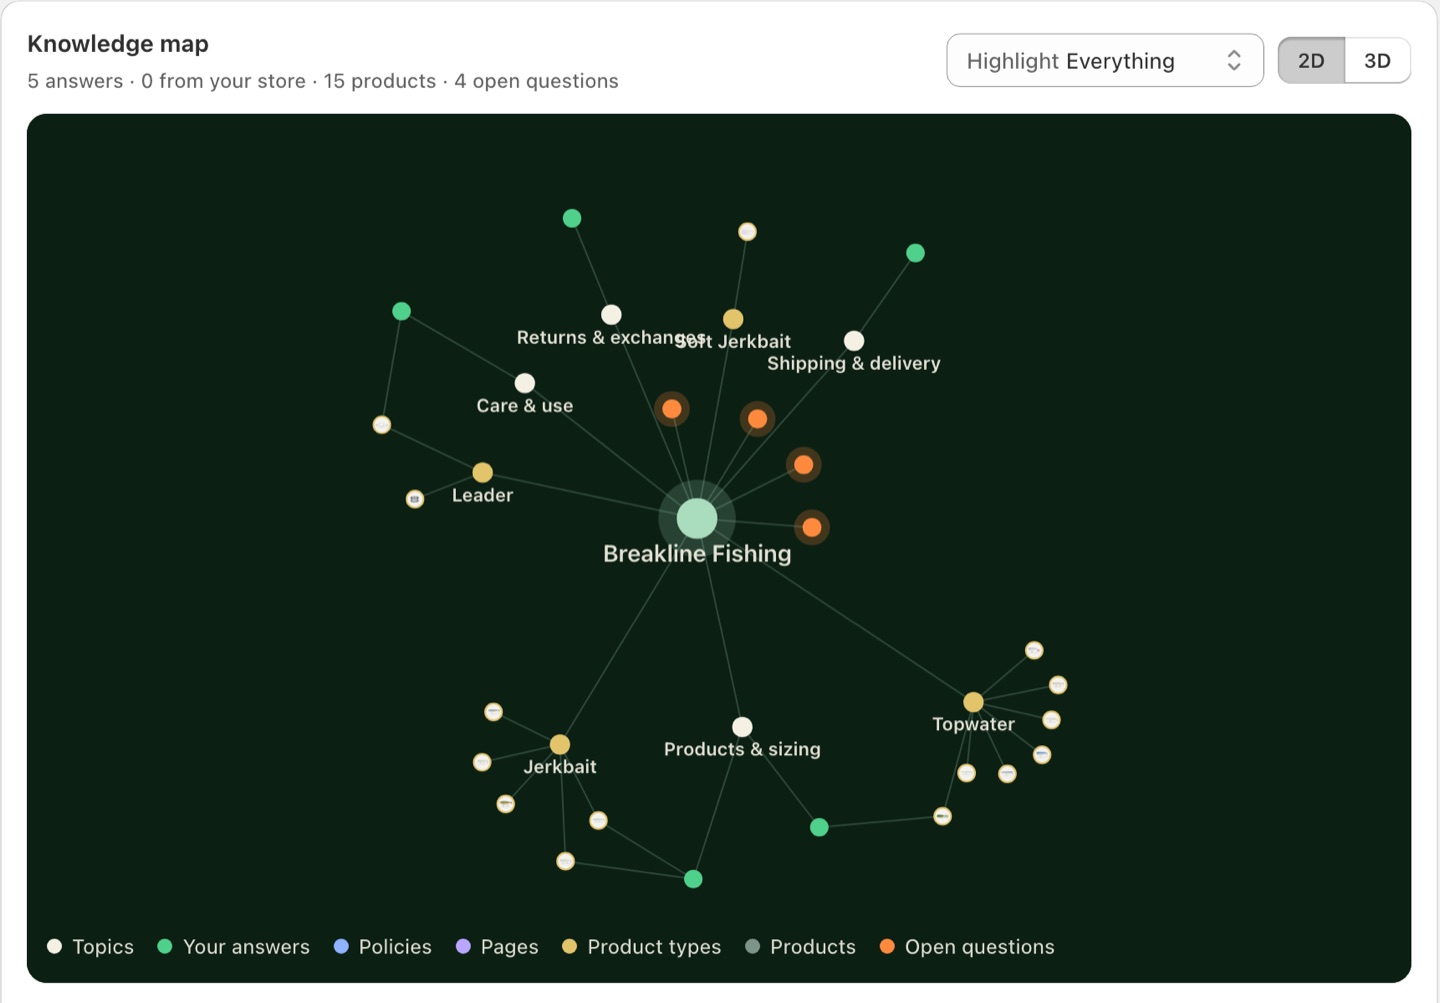1440x1003 pixels.
Task: Click the '4 open questions' summary text
Action: click(x=536, y=81)
